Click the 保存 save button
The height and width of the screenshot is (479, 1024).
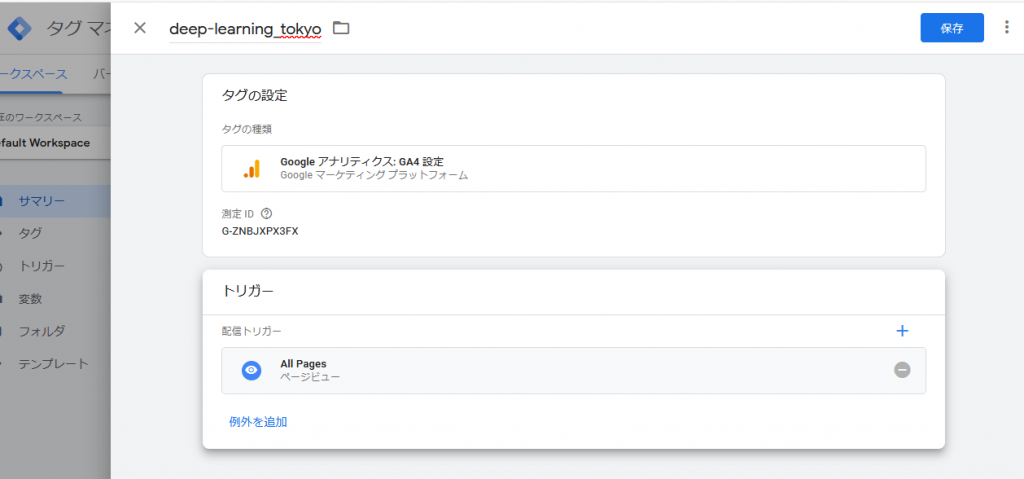(952, 28)
